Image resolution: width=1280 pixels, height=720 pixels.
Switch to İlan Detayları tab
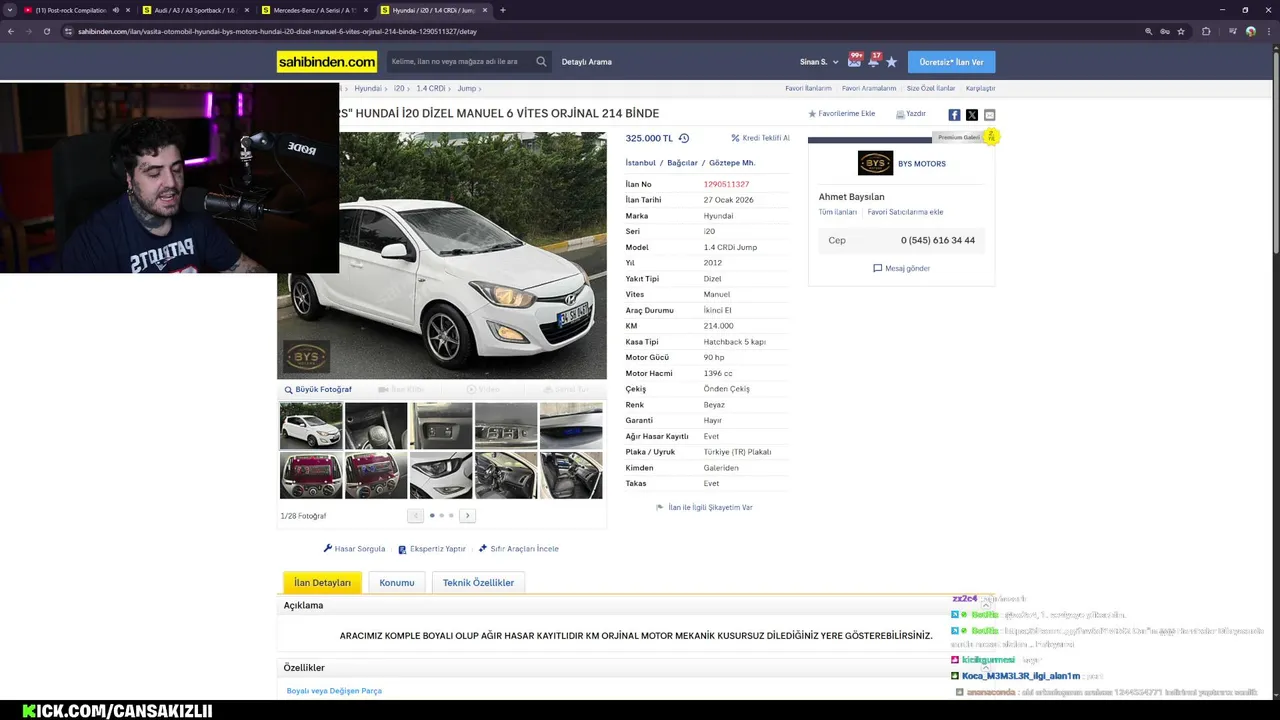tap(322, 583)
